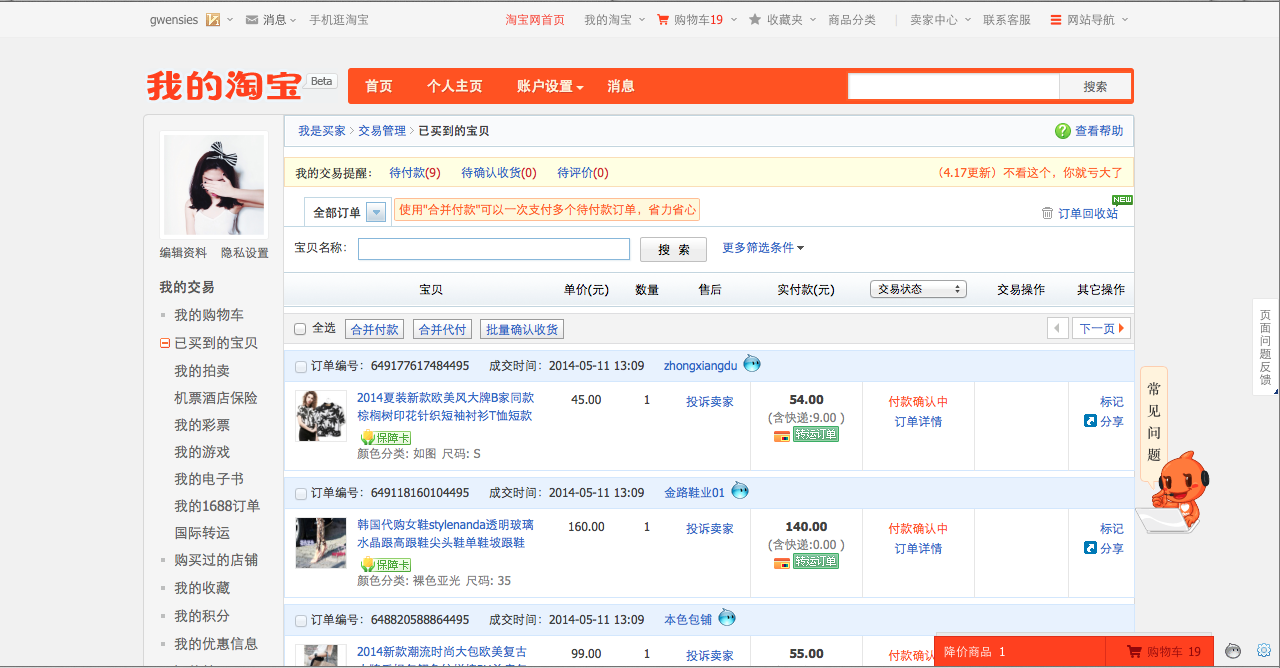Open the 页面问题反馈 side tab

coord(1266,347)
